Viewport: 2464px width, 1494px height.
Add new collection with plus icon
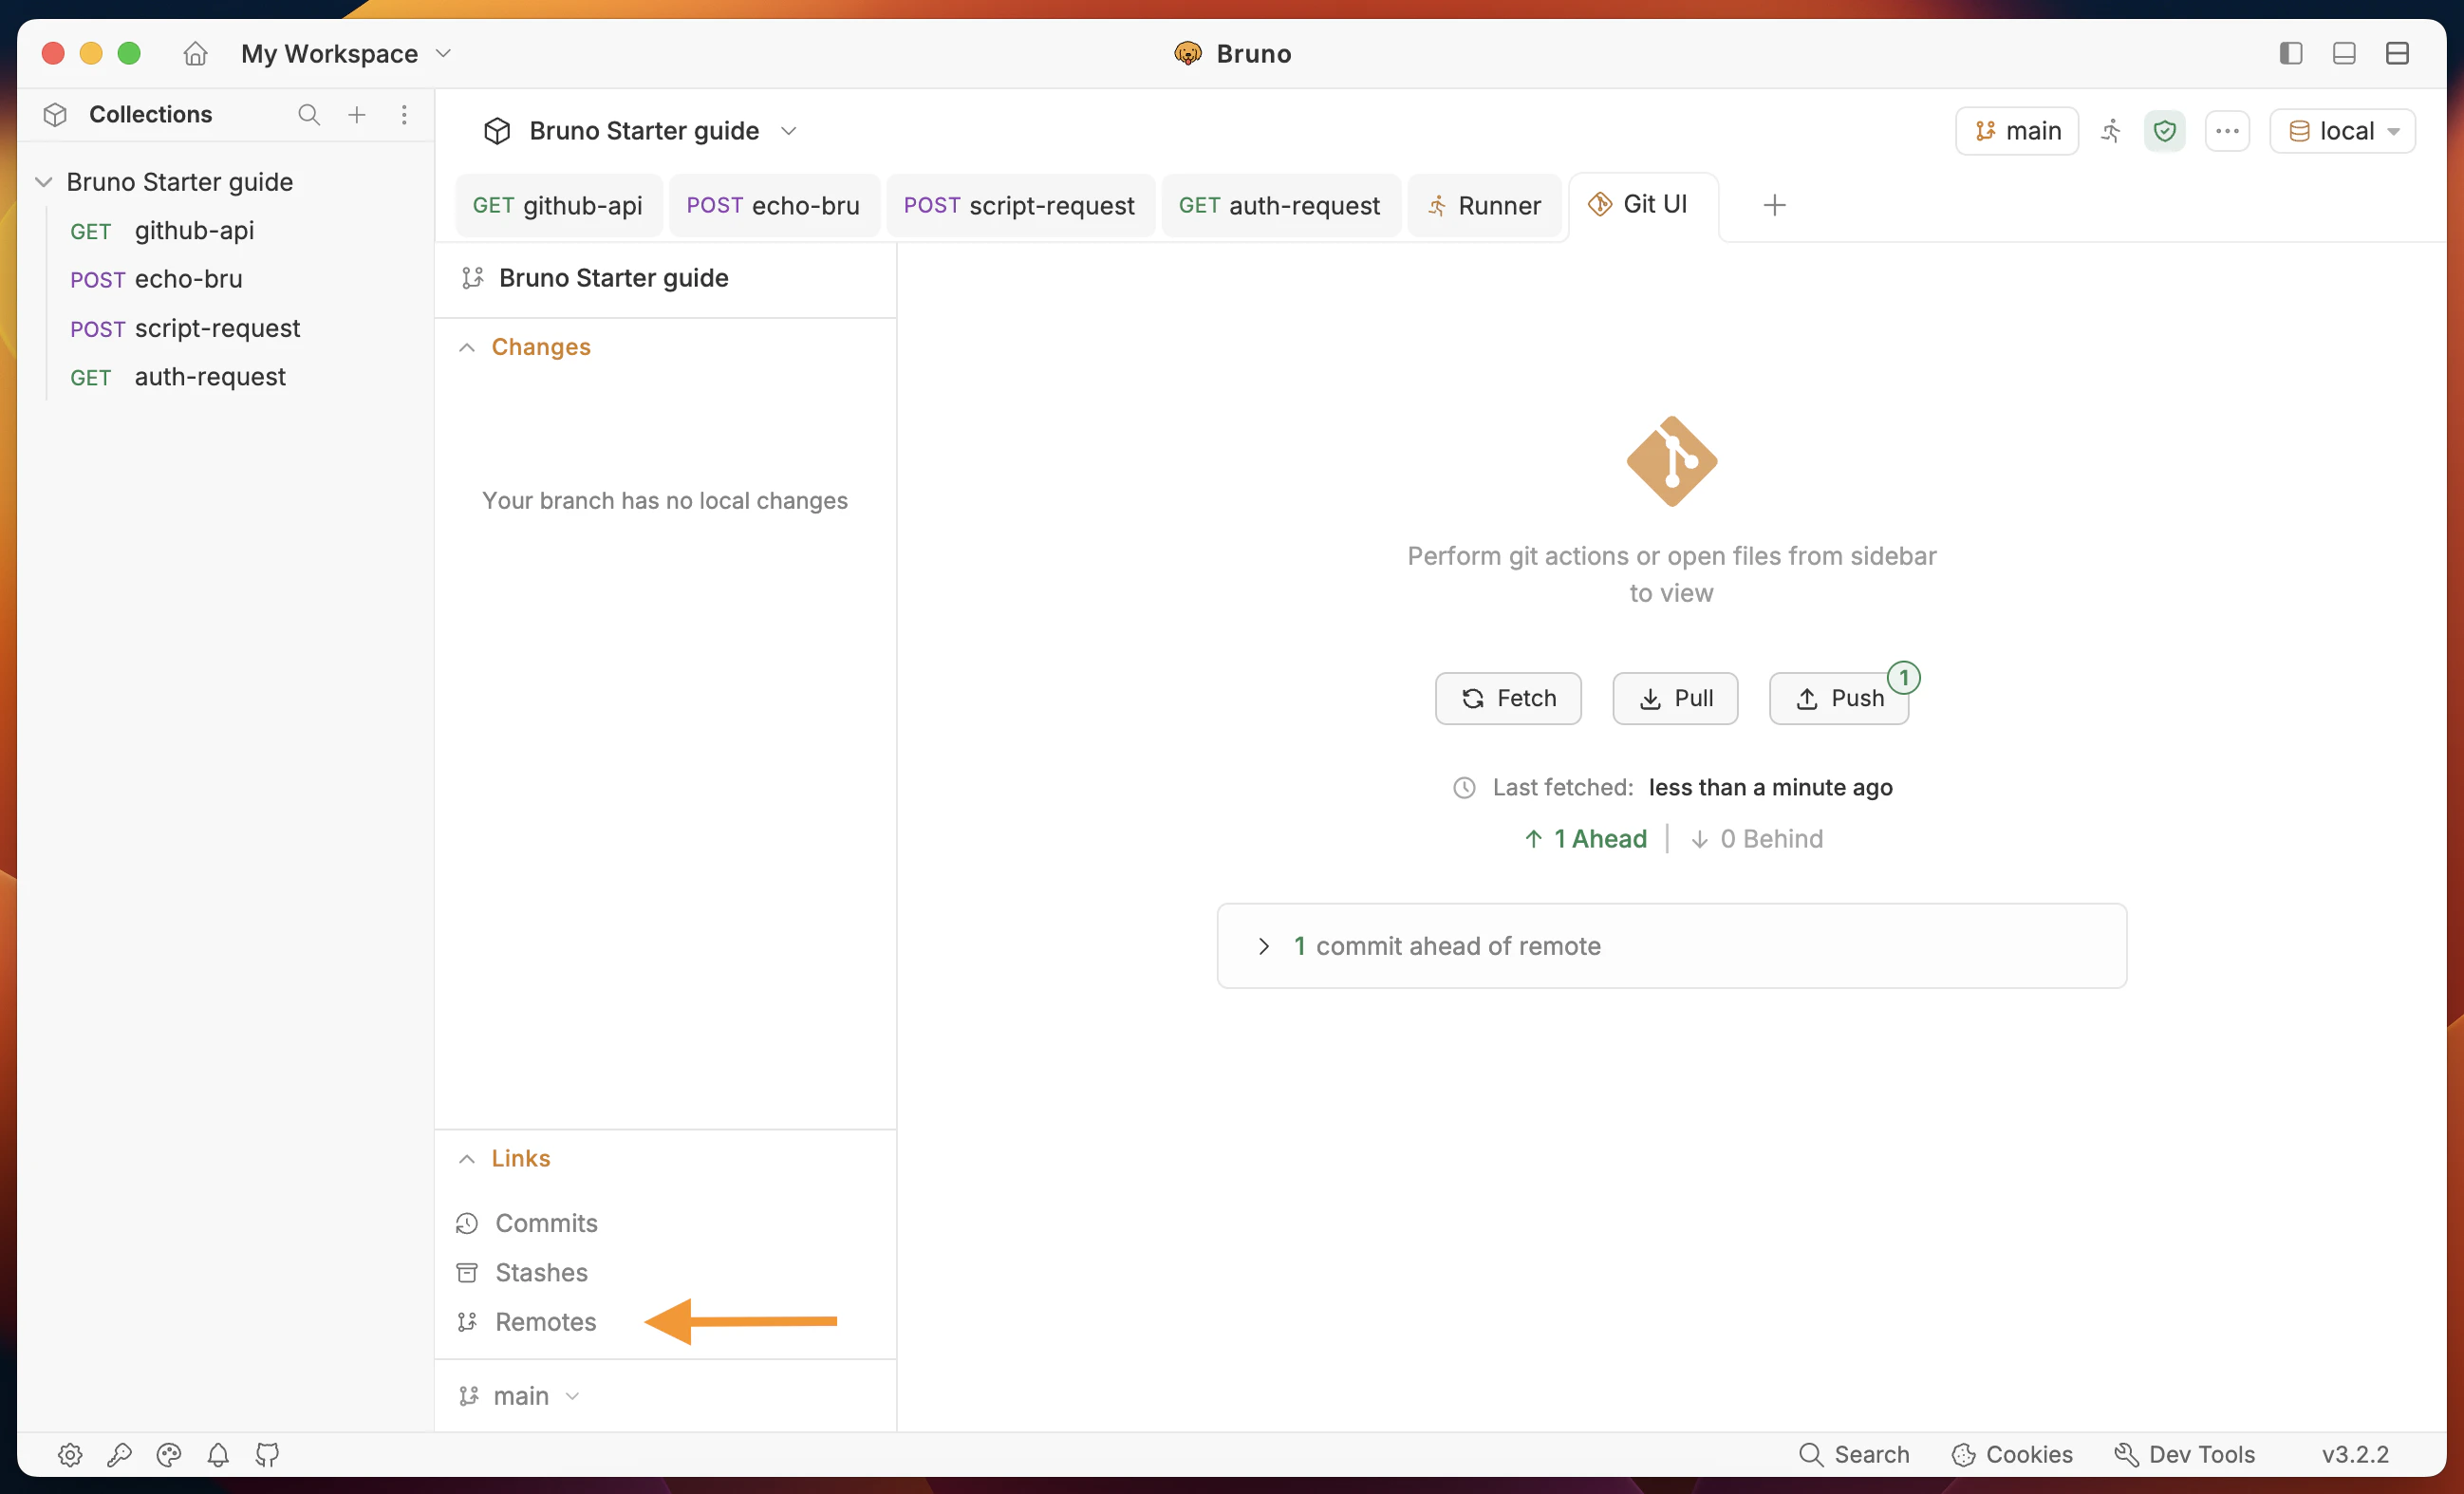(x=357, y=115)
